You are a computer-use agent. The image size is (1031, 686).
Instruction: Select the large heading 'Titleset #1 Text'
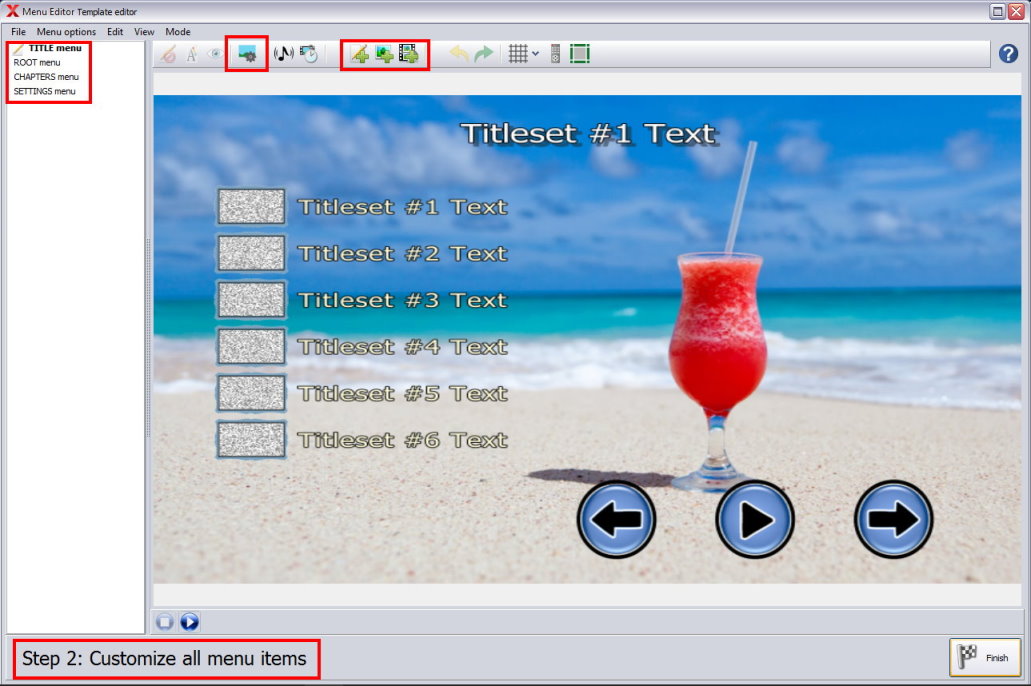[x=588, y=134]
